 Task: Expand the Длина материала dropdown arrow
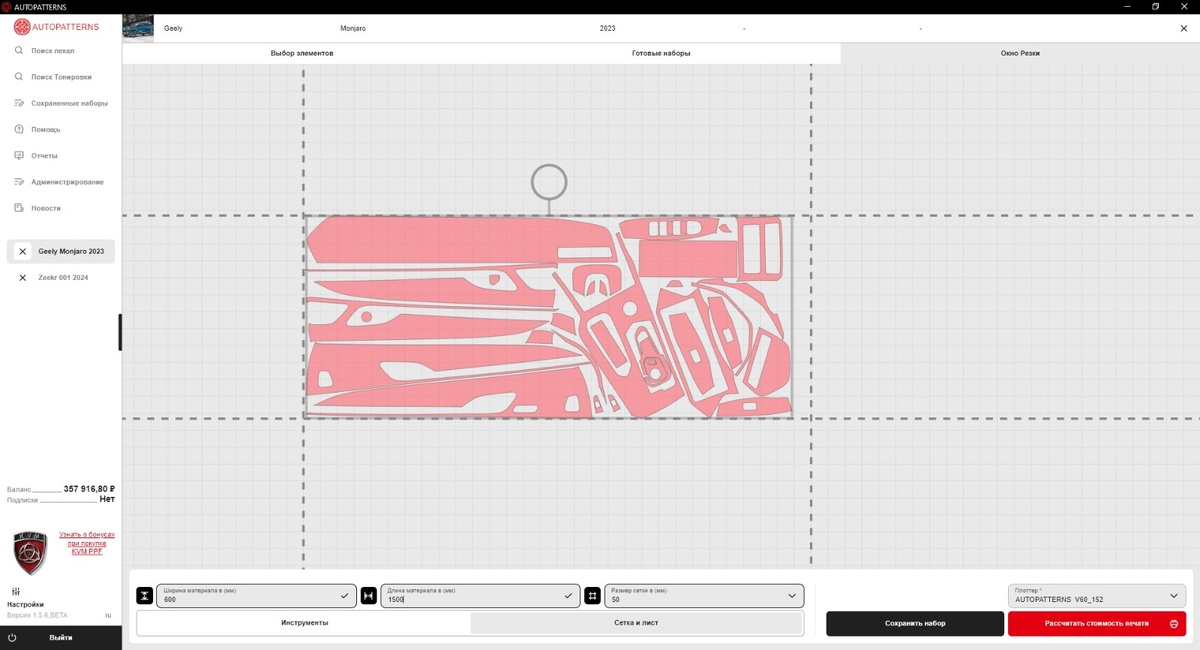pyautogui.click(x=568, y=596)
